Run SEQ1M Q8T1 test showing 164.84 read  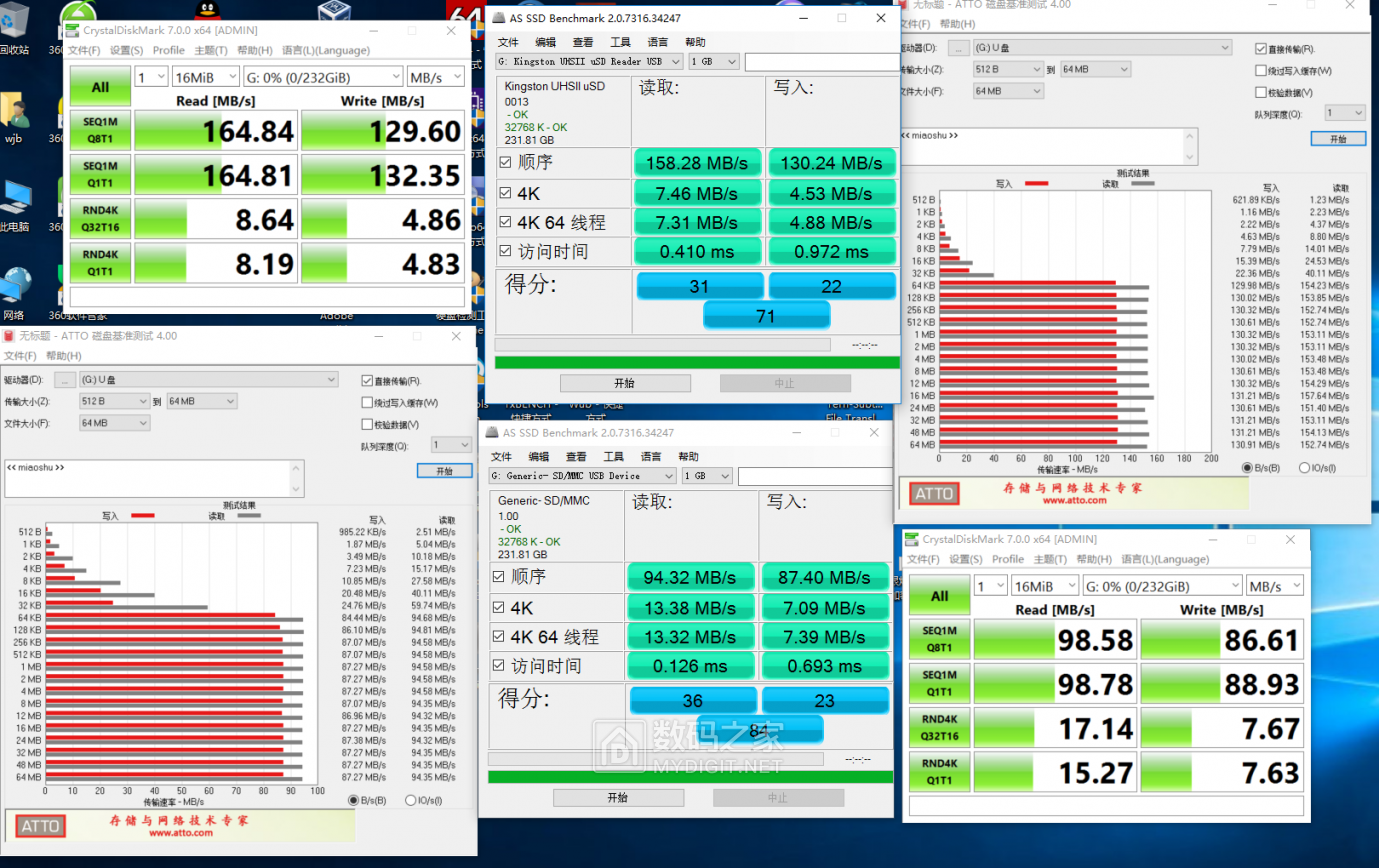pyautogui.click(x=101, y=131)
